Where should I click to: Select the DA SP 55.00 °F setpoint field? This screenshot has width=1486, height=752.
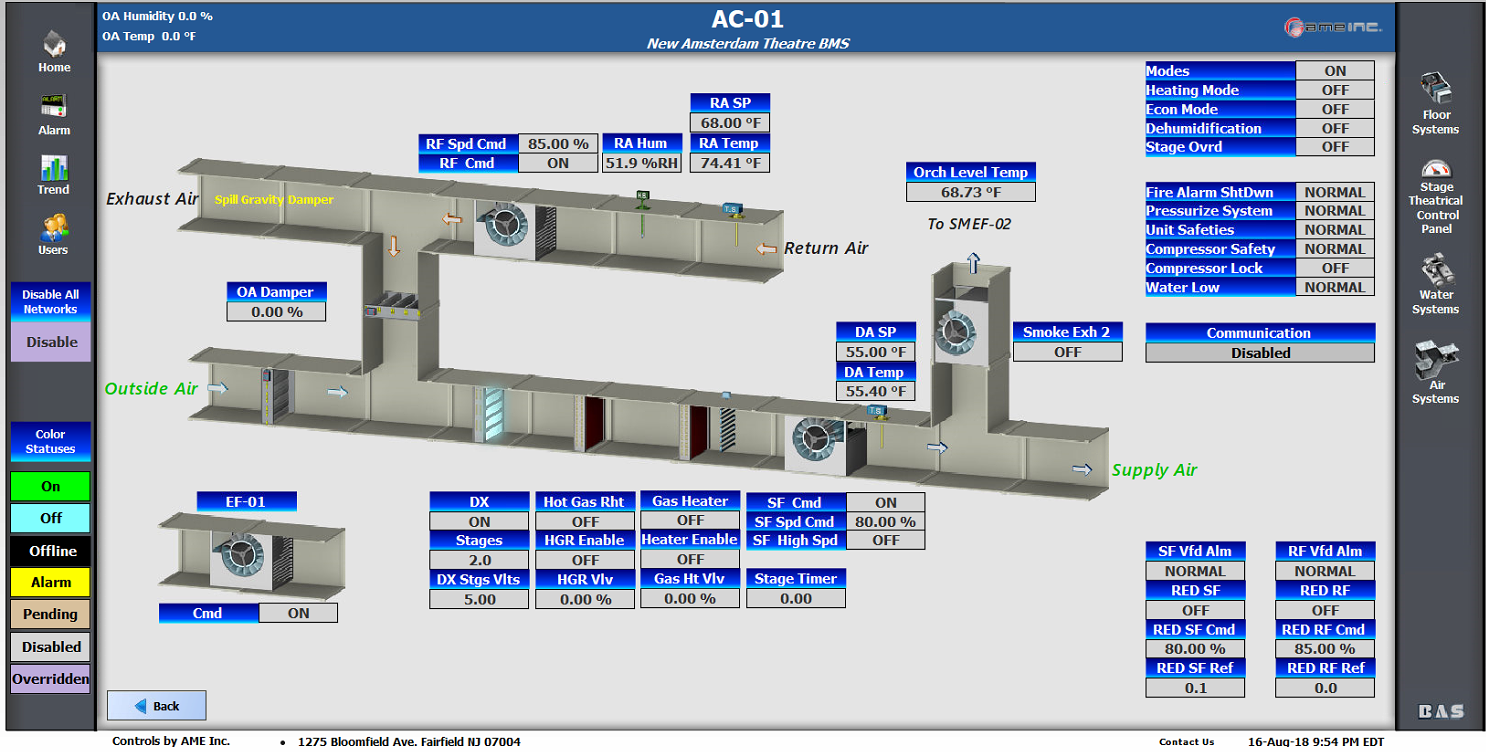[x=875, y=352]
